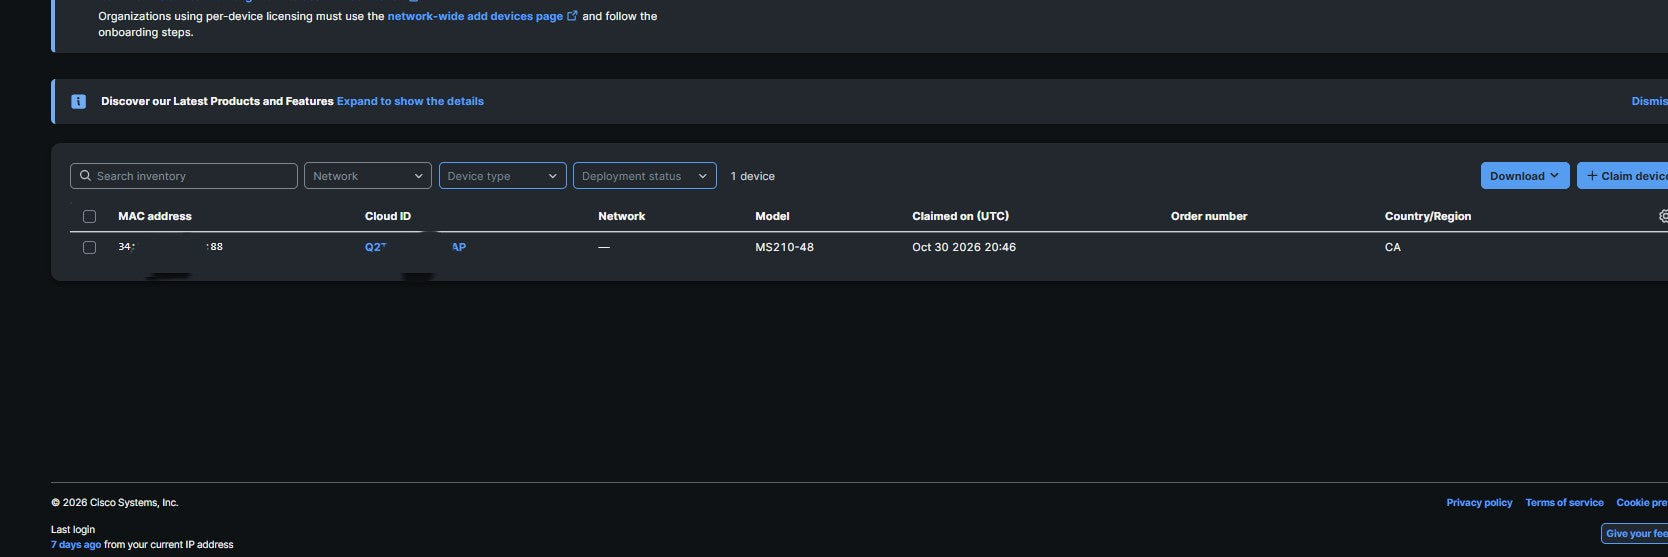The height and width of the screenshot is (557, 1668).
Task: Sort by Model column header
Action: (x=772, y=216)
